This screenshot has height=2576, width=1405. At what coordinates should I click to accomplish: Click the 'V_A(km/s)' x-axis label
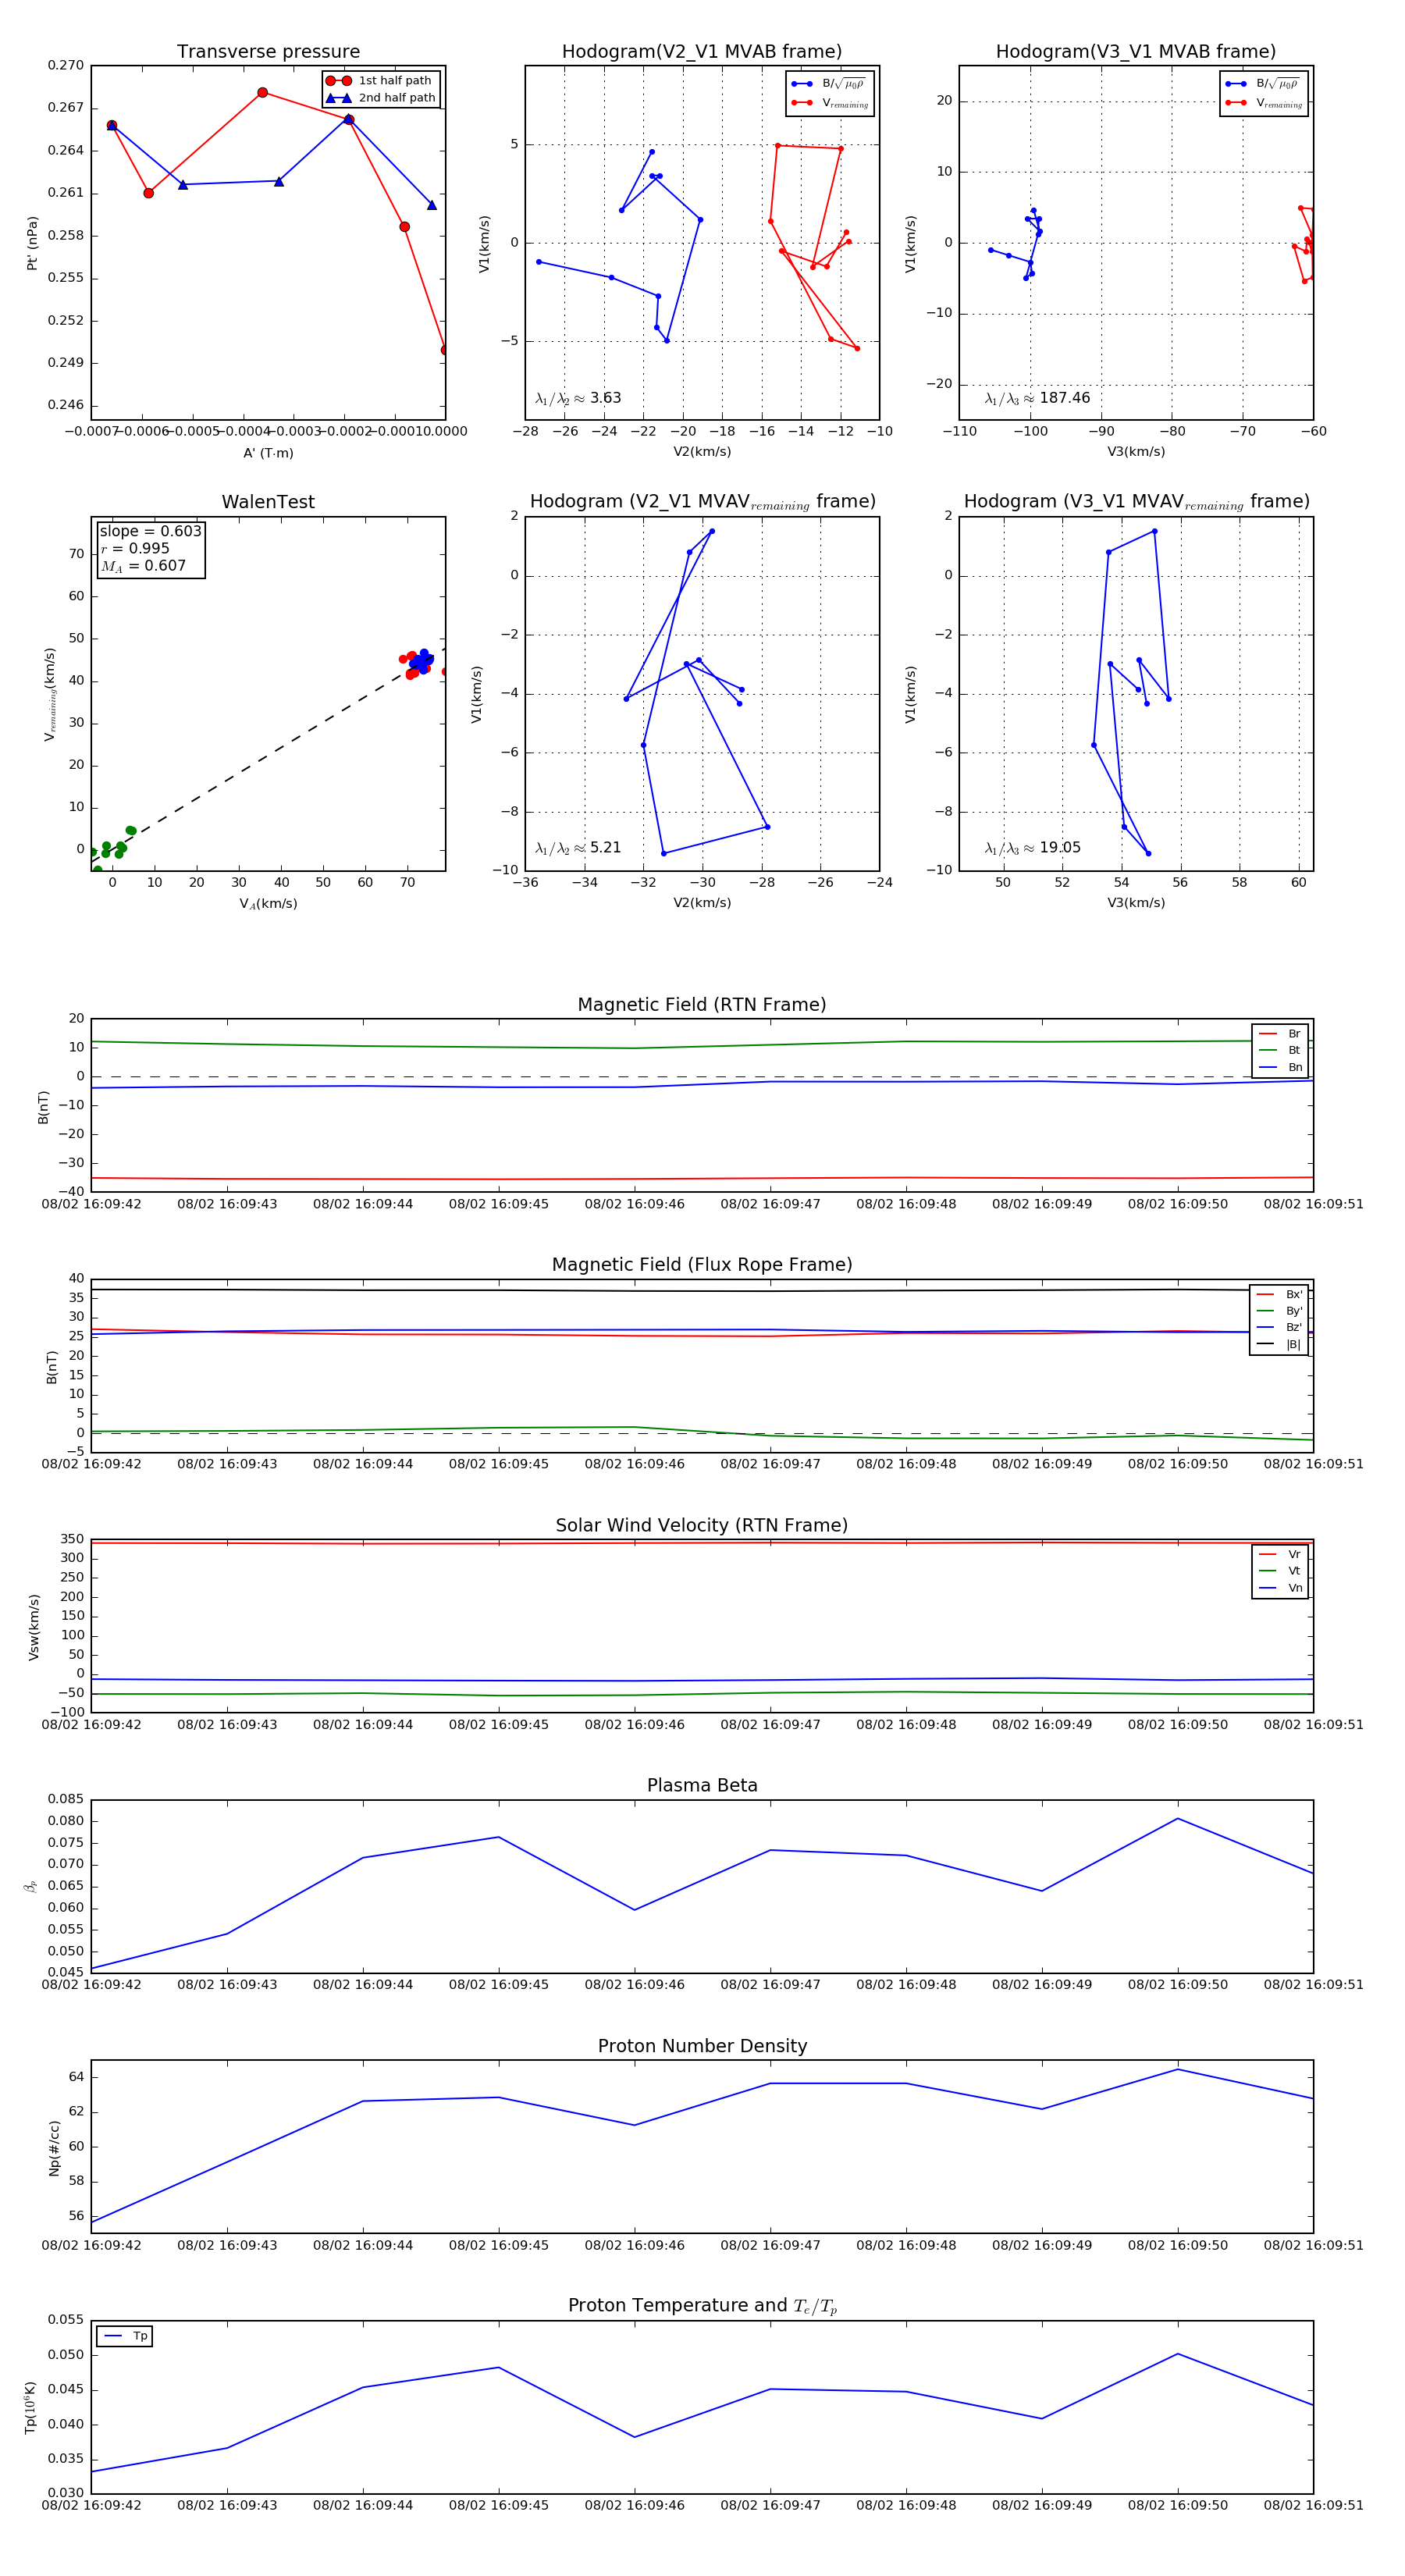click(268, 903)
